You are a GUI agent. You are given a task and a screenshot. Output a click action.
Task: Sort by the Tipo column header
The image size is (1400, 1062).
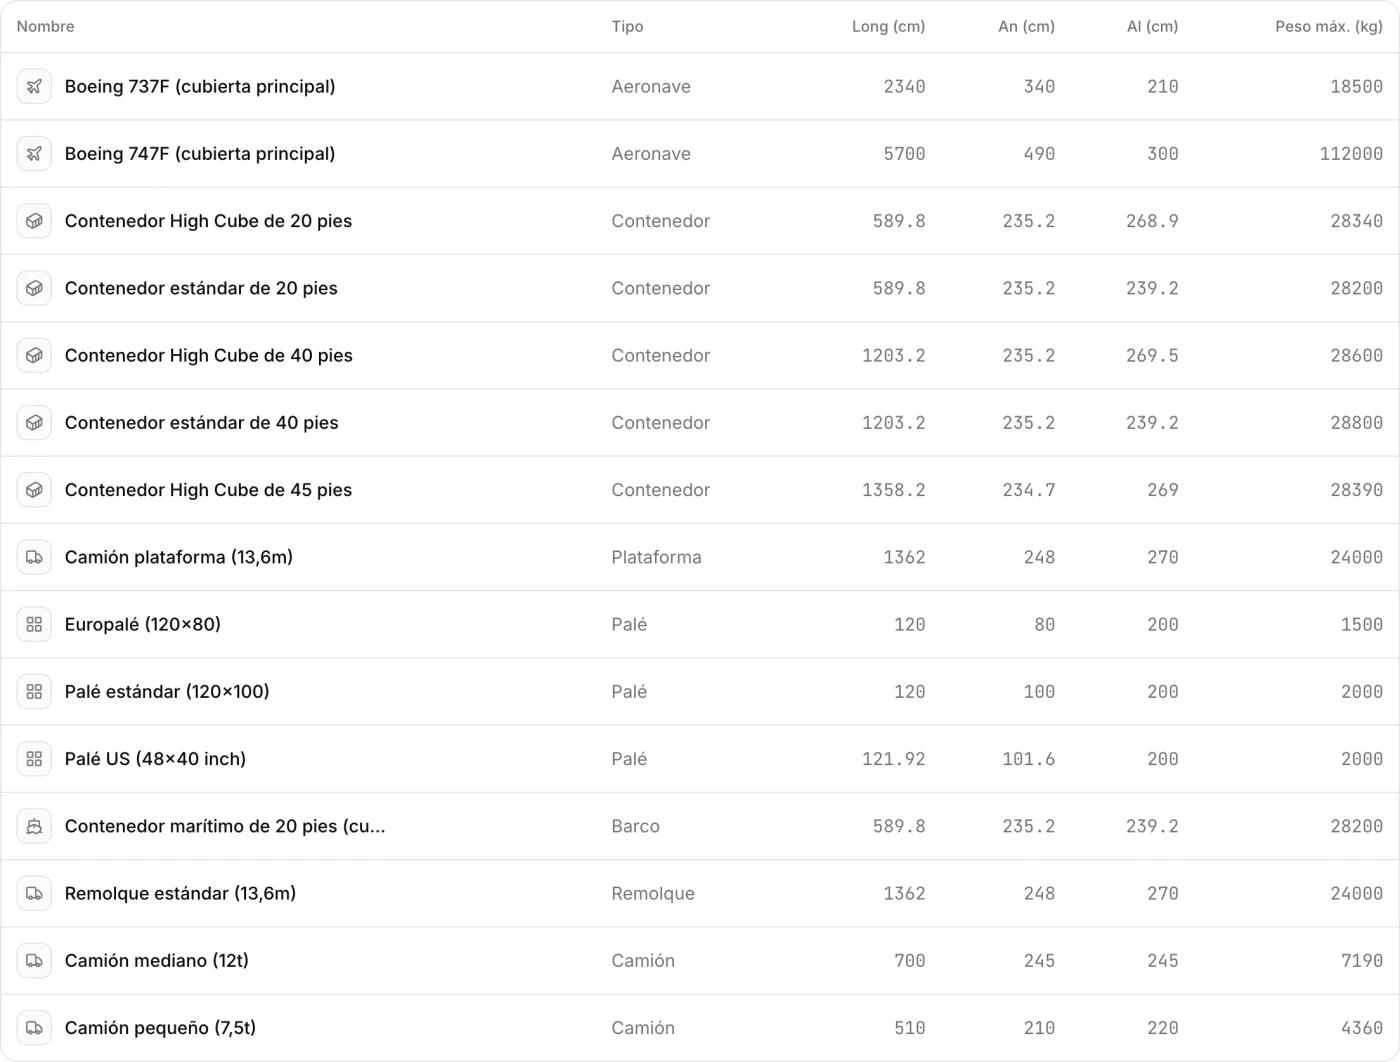(x=627, y=27)
